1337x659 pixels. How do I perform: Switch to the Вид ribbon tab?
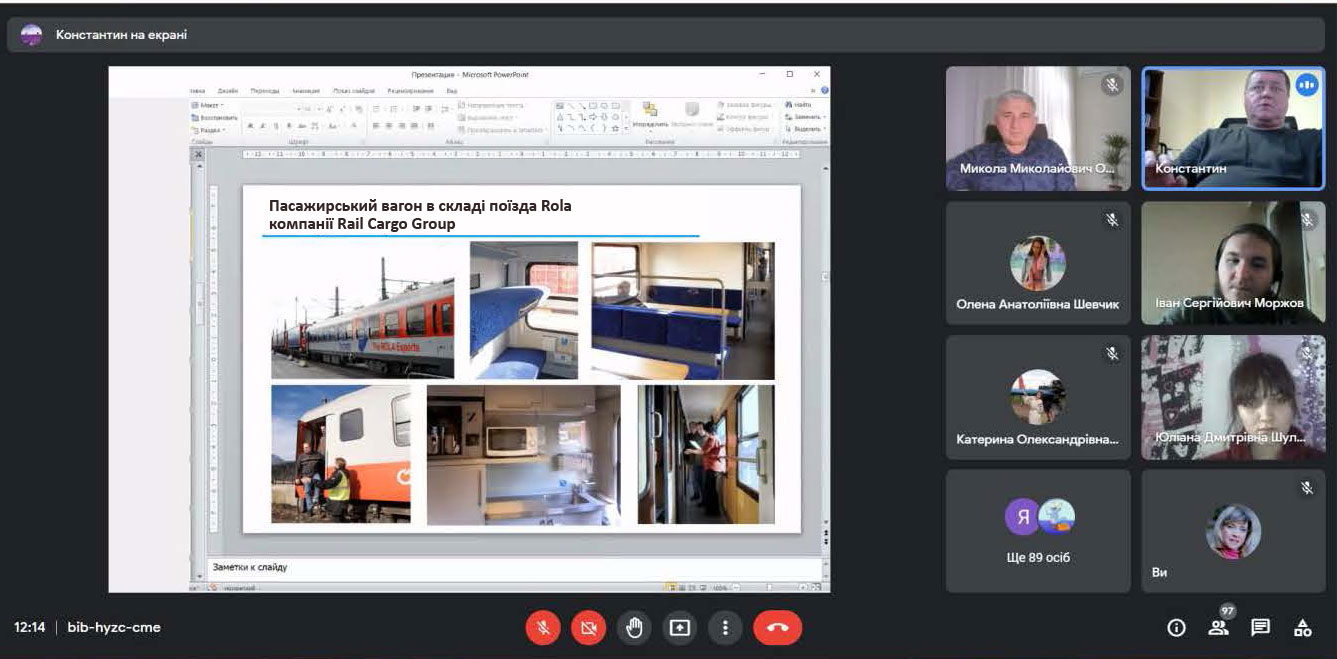(x=452, y=90)
